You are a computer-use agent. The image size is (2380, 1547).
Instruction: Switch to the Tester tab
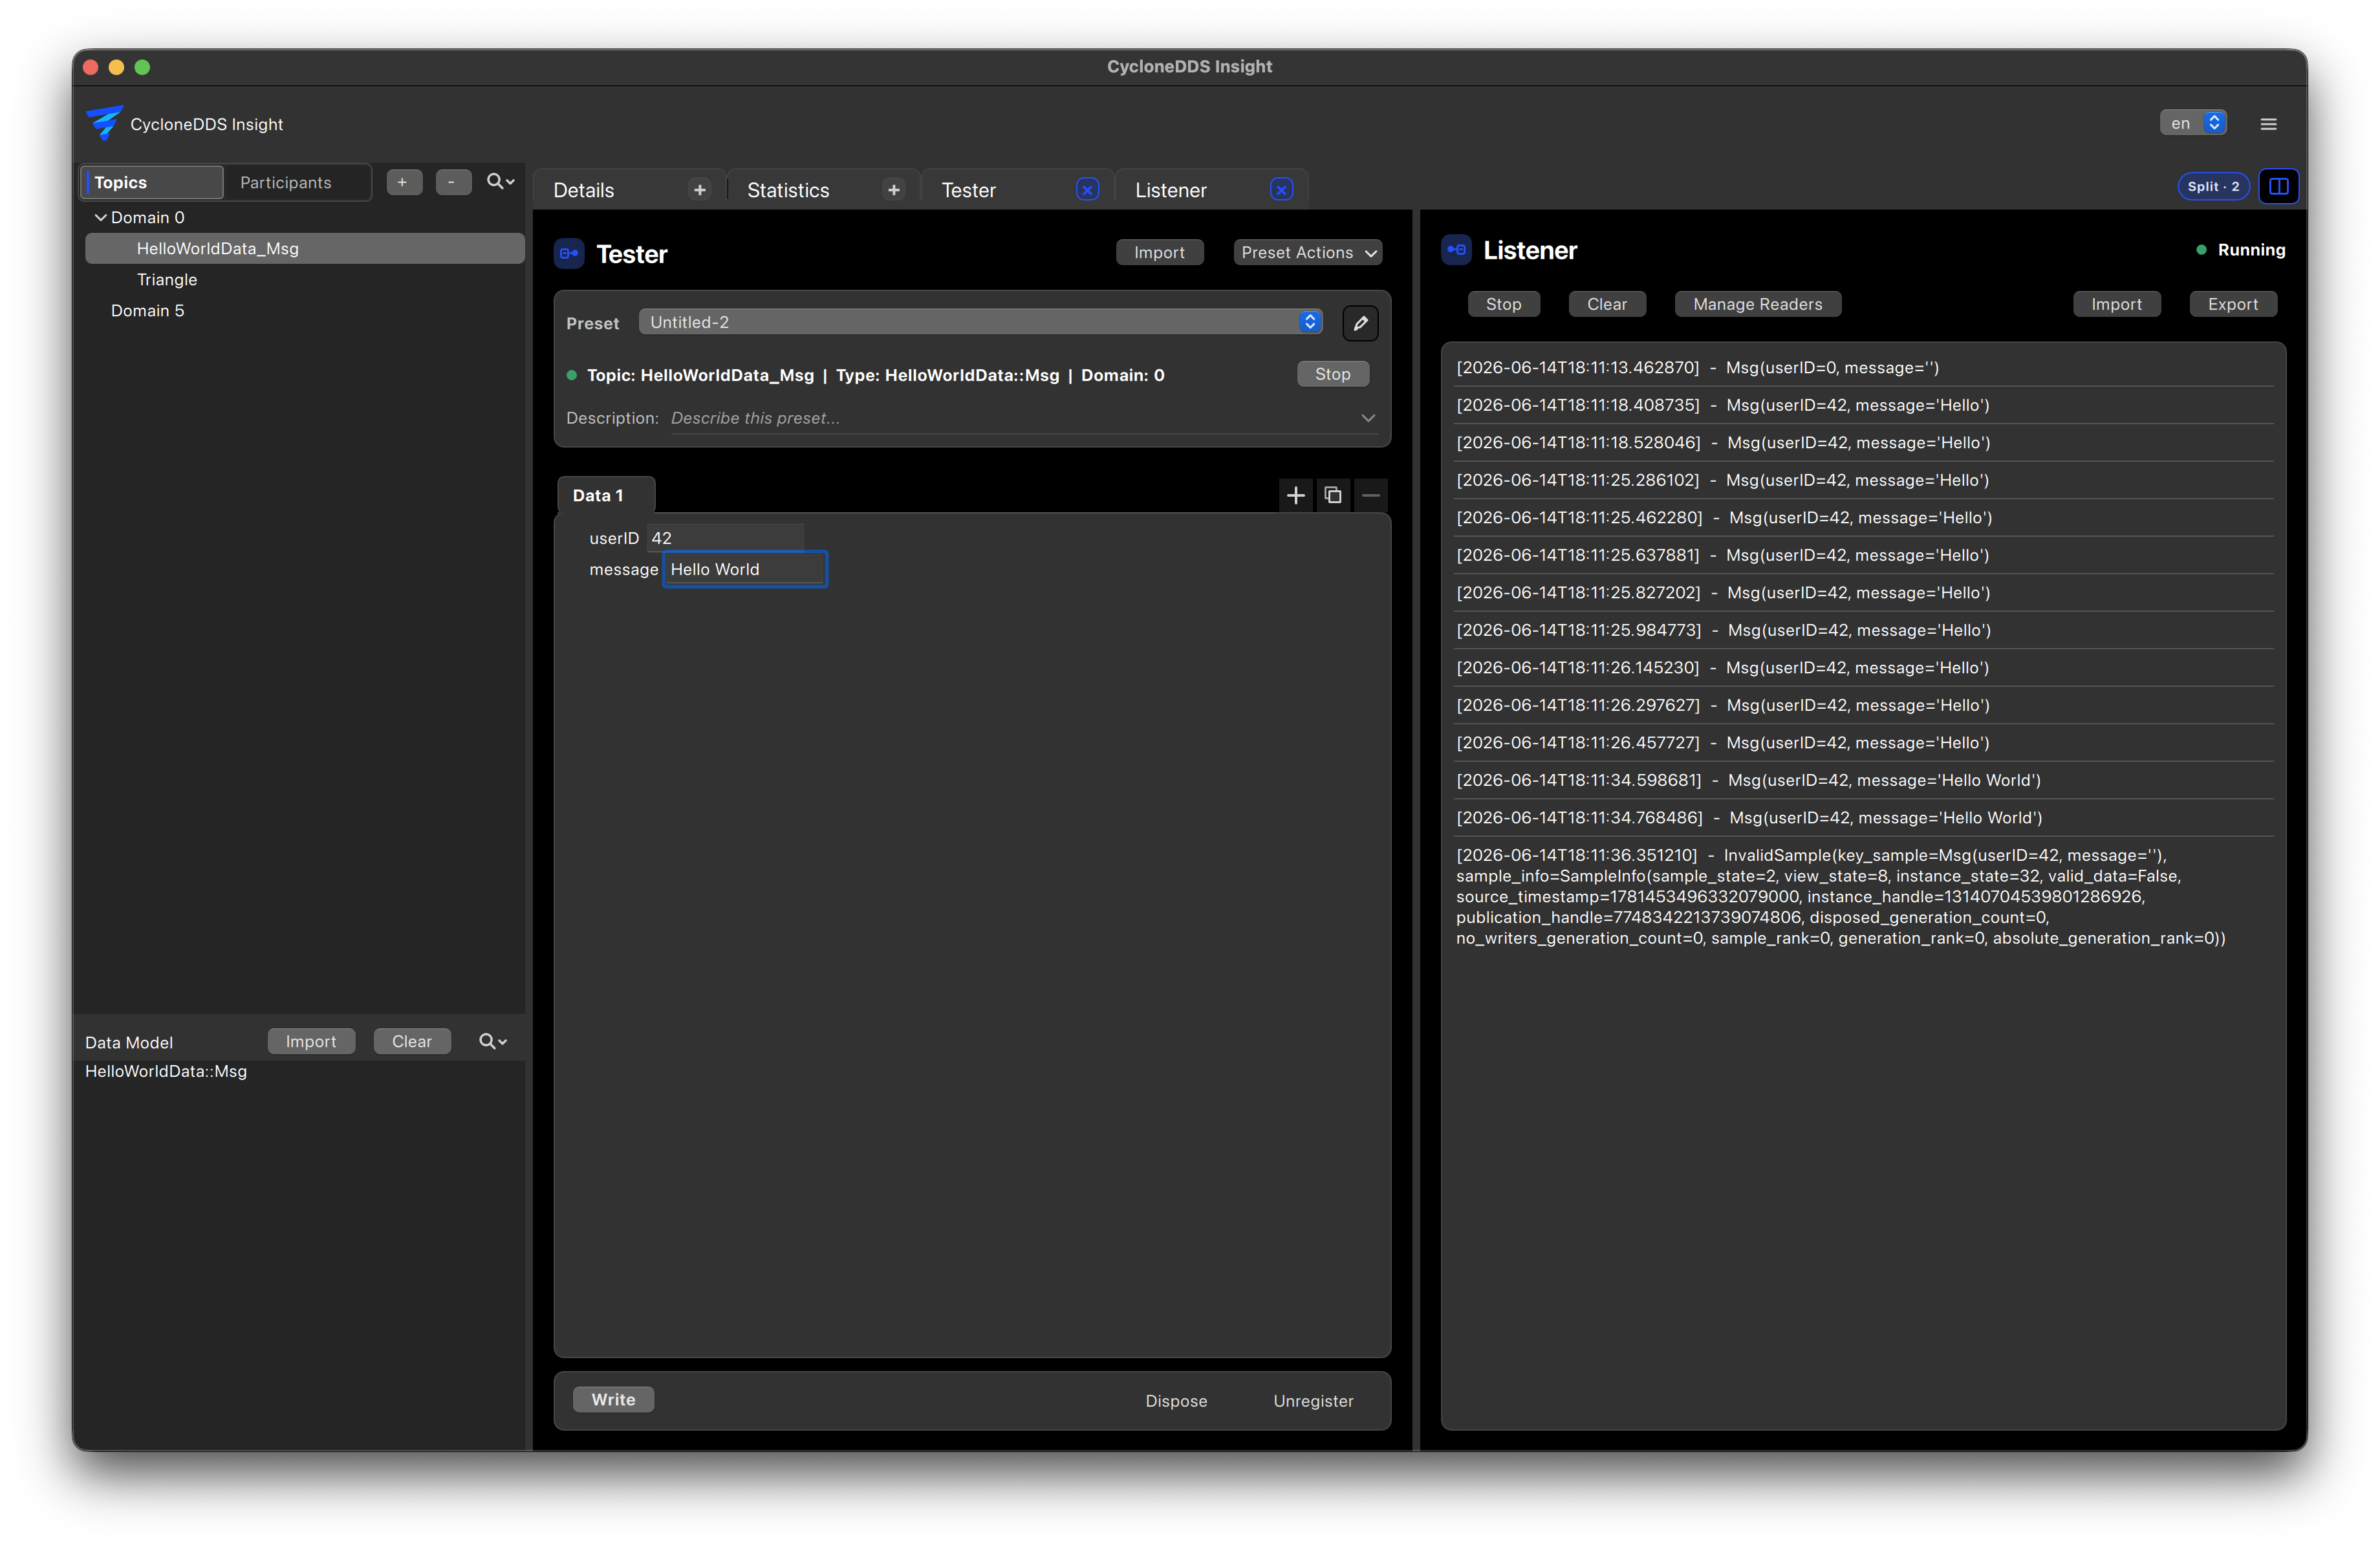[x=968, y=190]
